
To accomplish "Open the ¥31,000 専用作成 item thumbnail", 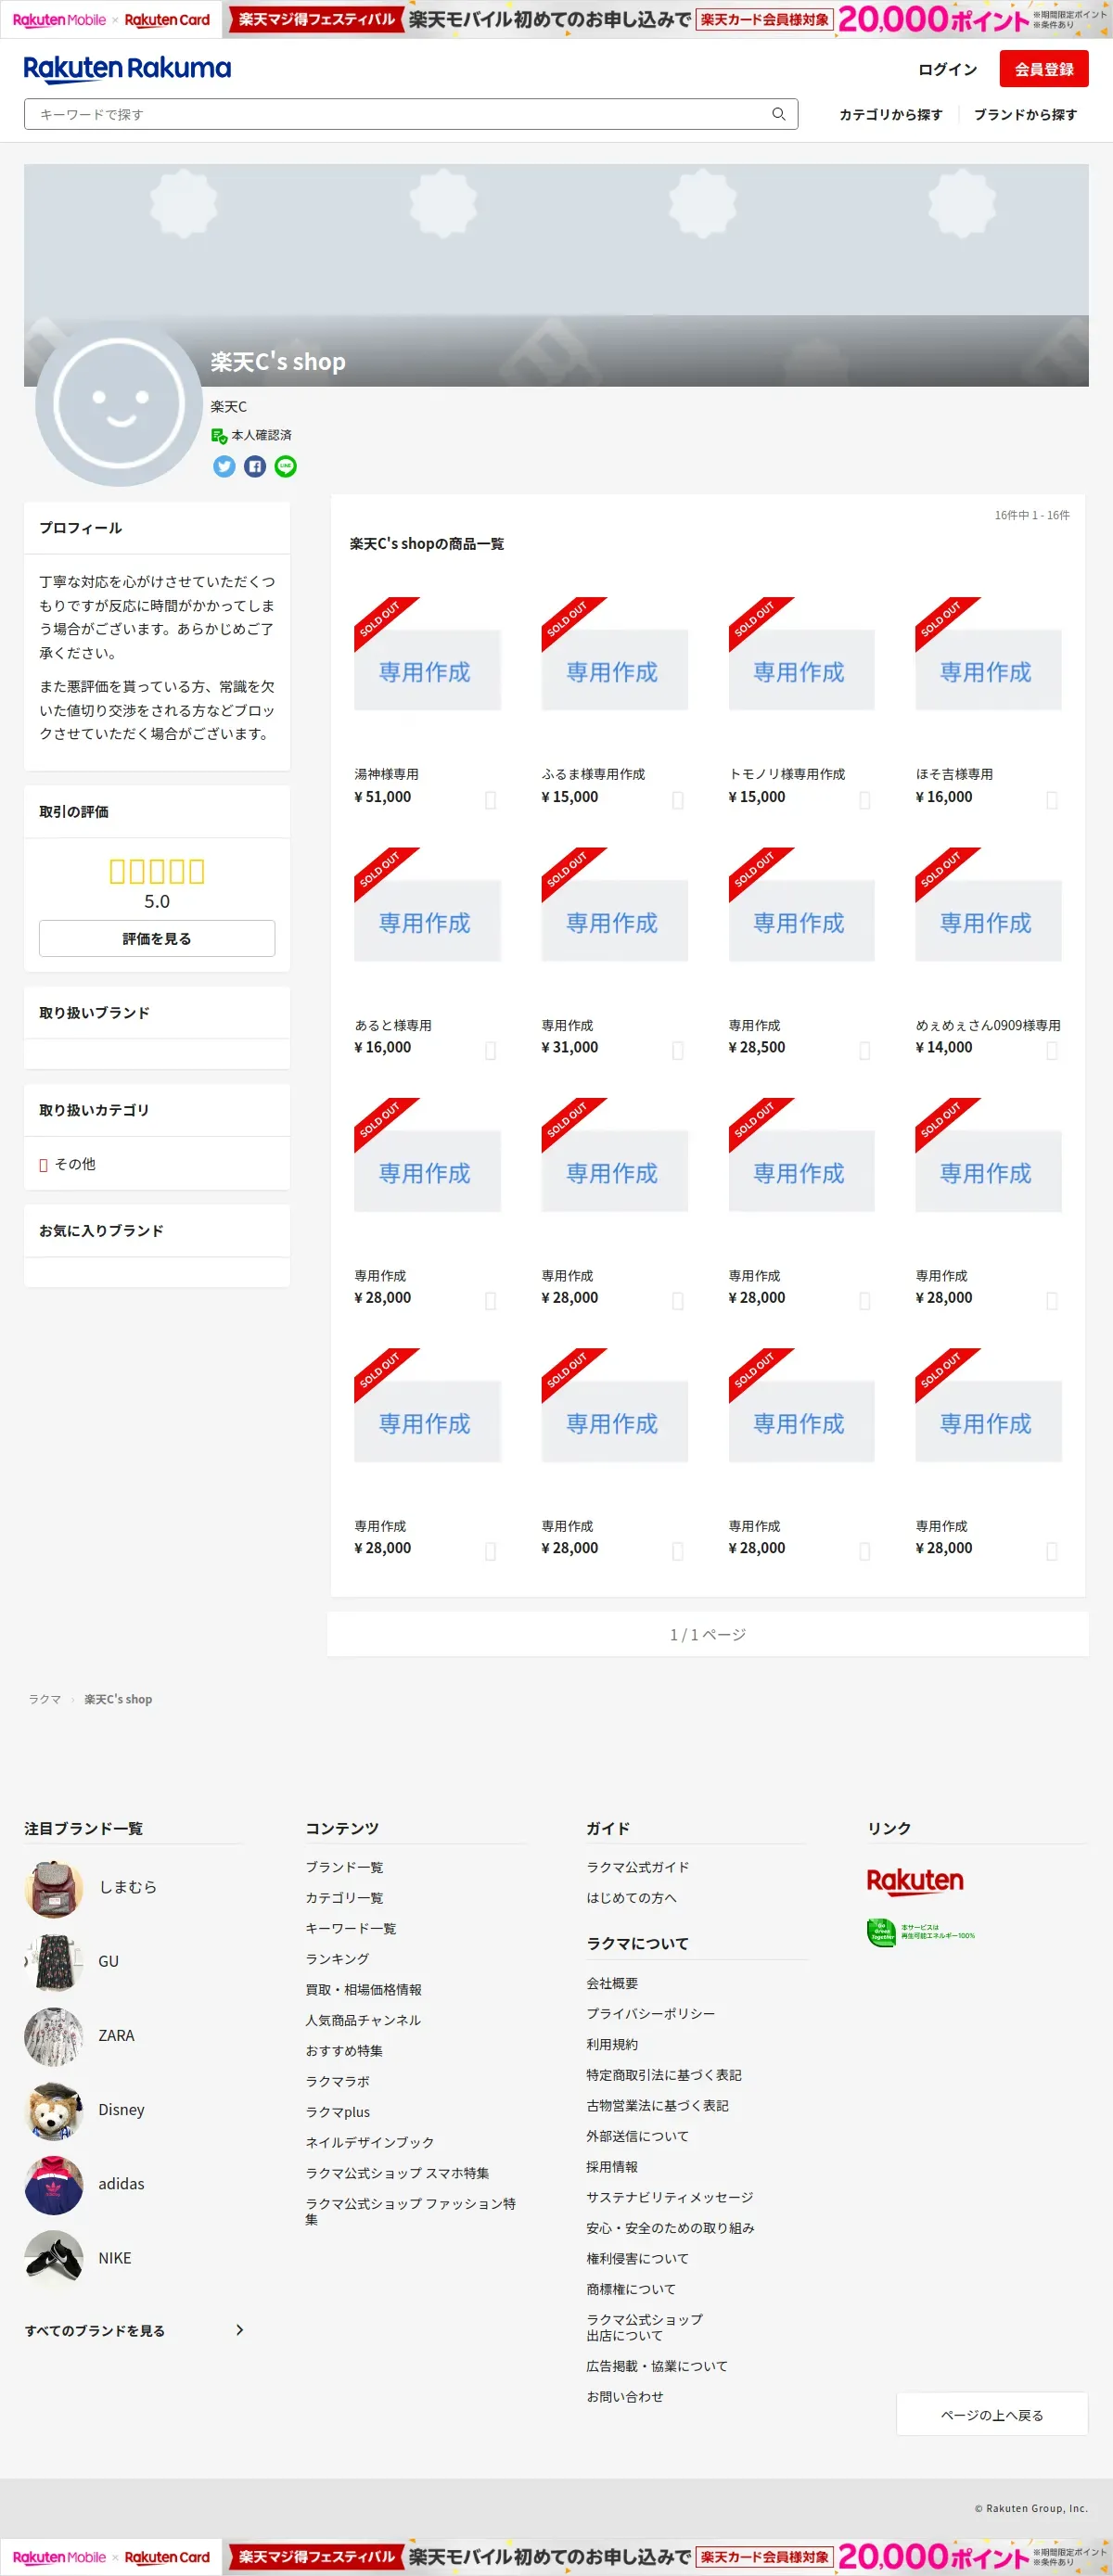I will point(614,921).
